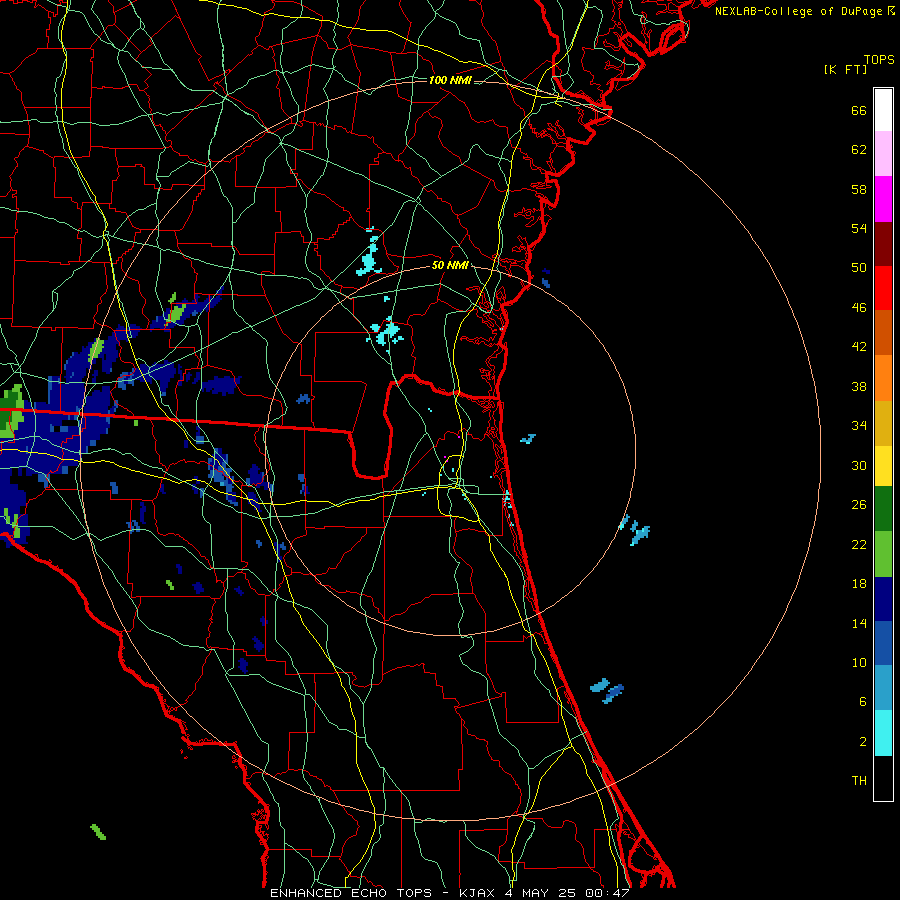Screen dimensions: 900x900
Task: Click the NEXLAB-College of DuPage credit text
Action: 805,11
